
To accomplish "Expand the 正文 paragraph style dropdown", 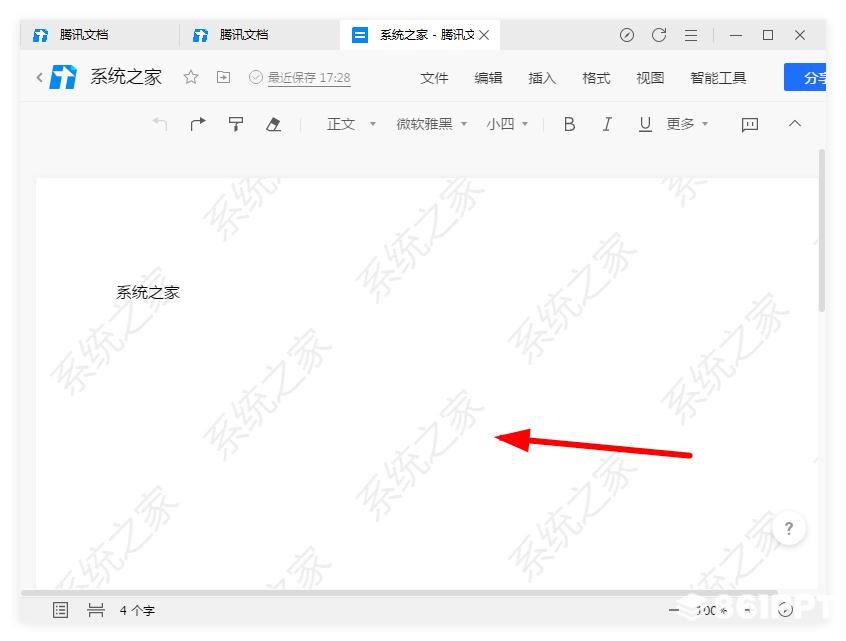I will [x=351, y=124].
